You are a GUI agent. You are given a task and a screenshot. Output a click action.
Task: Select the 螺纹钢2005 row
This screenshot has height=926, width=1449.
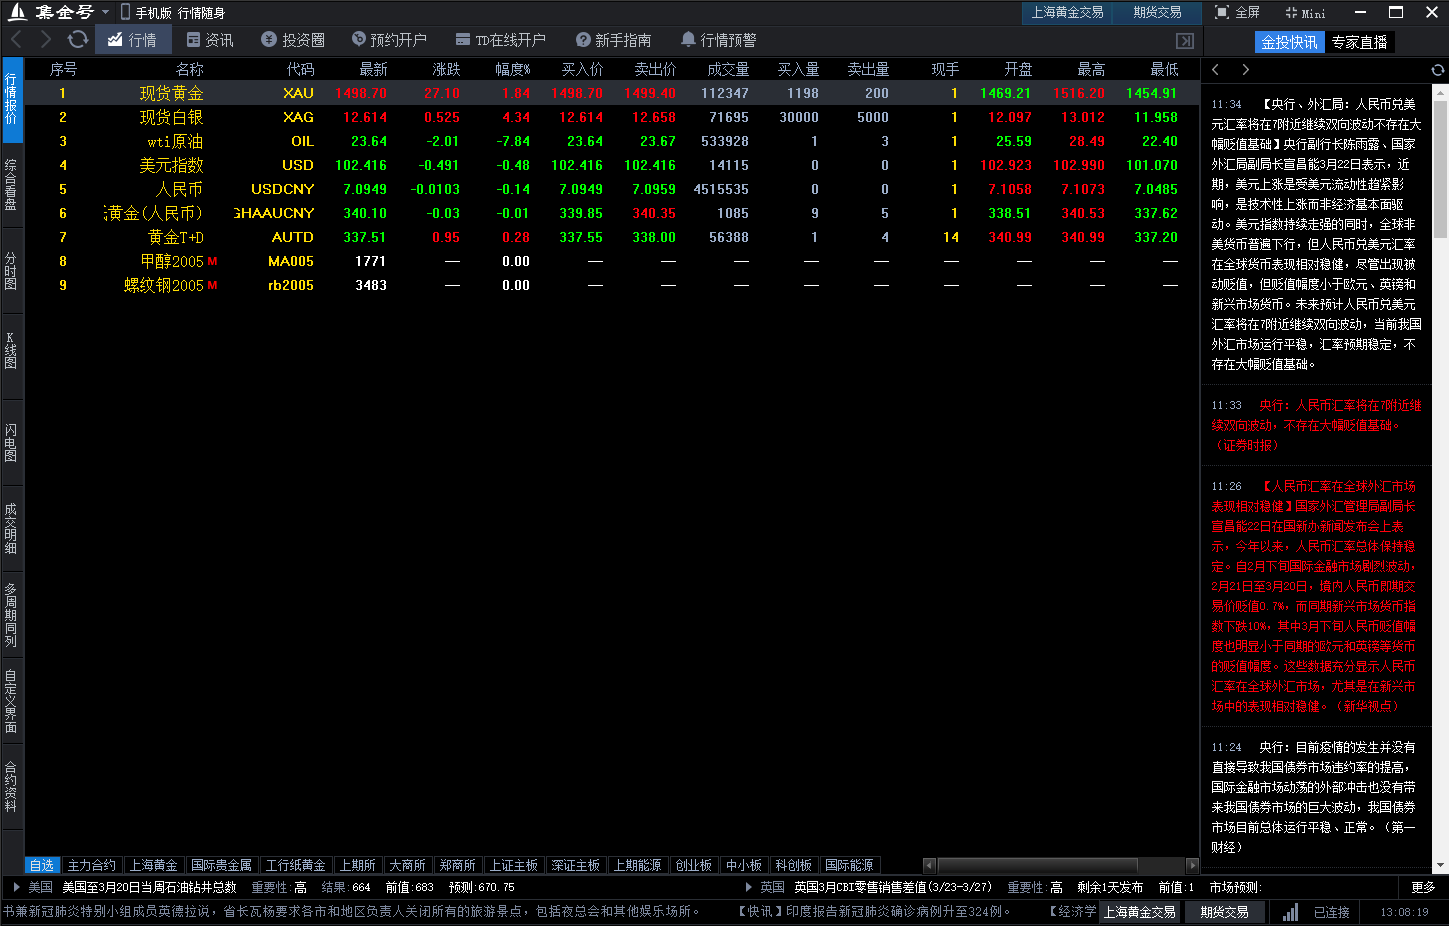pyautogui.click(x=611, y=285)
